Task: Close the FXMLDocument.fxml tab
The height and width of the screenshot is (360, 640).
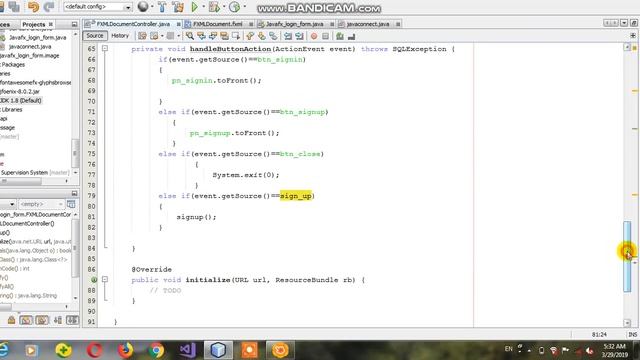Action: [x=251, y=24]
